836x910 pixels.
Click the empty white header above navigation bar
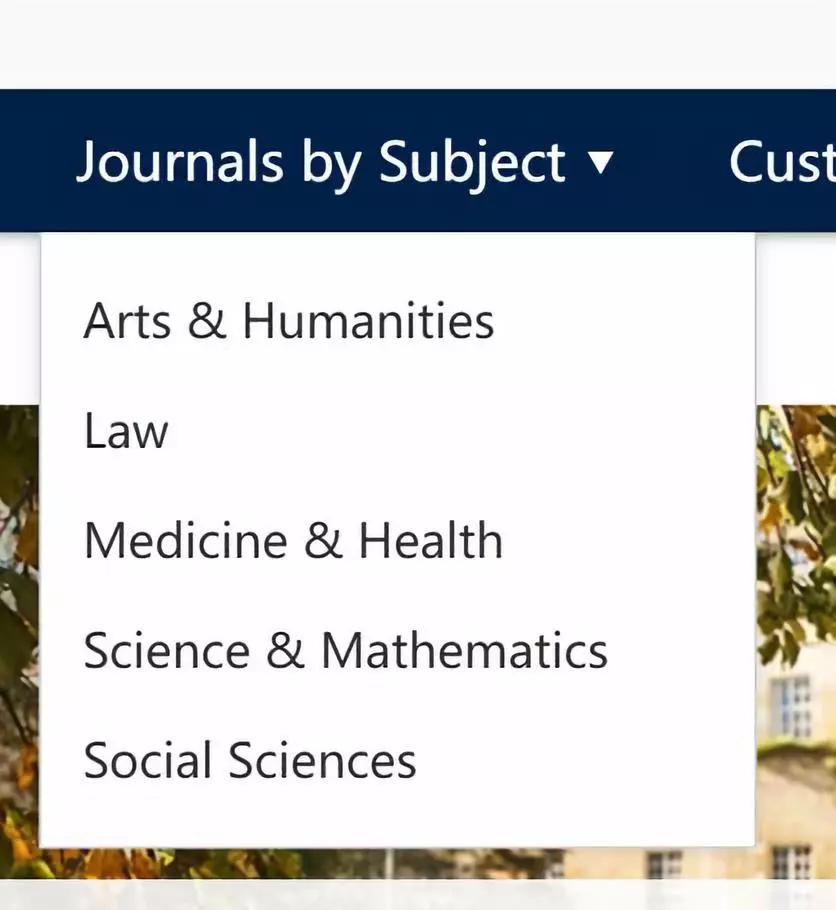coord(418,44)
